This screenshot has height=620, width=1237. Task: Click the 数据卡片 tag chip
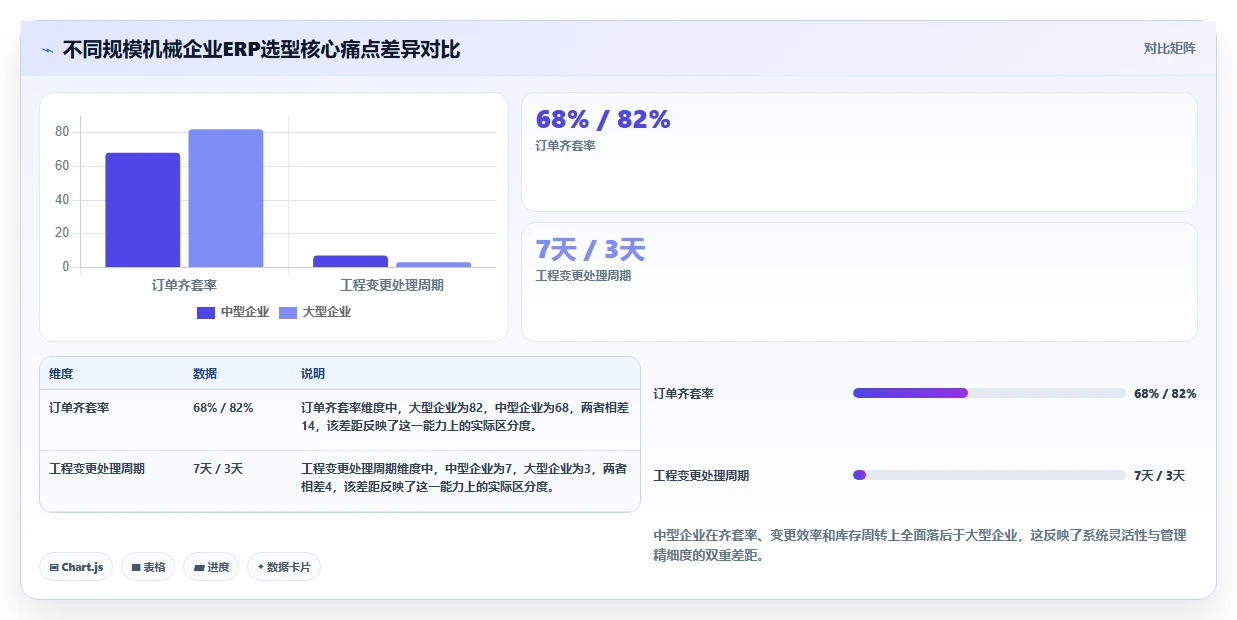284,567
